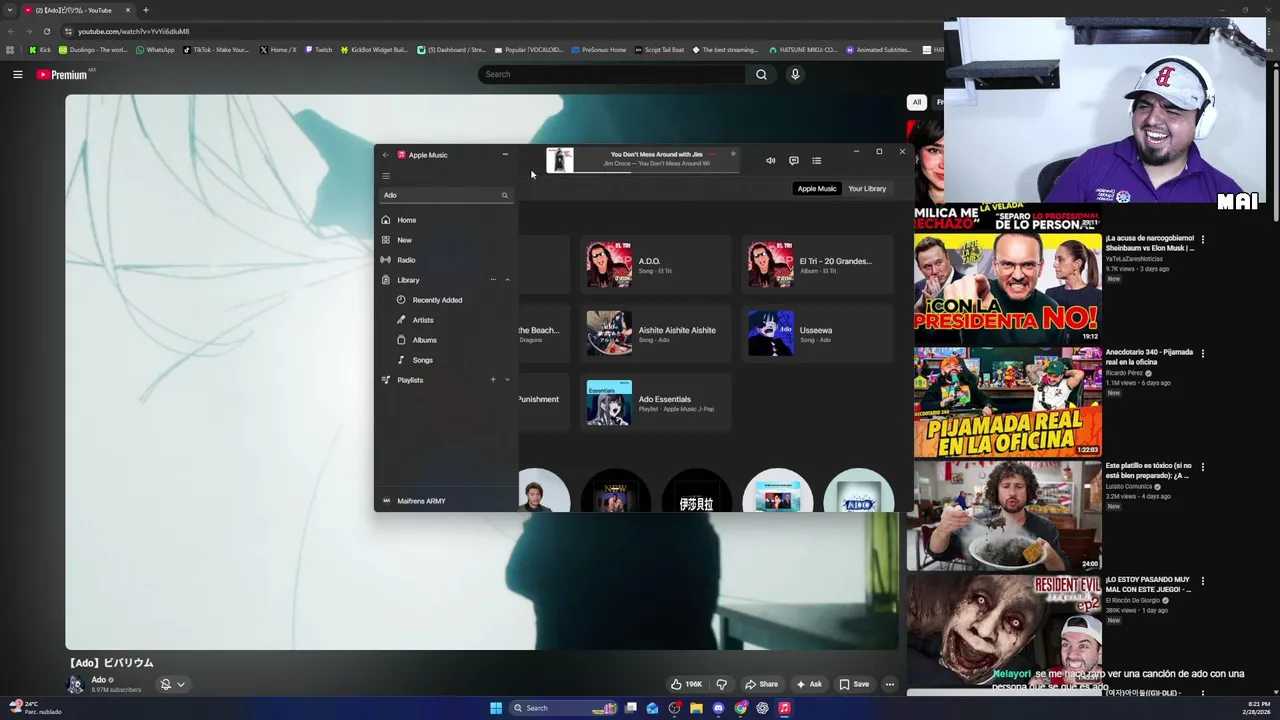Collapse the Library section chevron
Screen dimensions: 1280x720
point(507,280)
